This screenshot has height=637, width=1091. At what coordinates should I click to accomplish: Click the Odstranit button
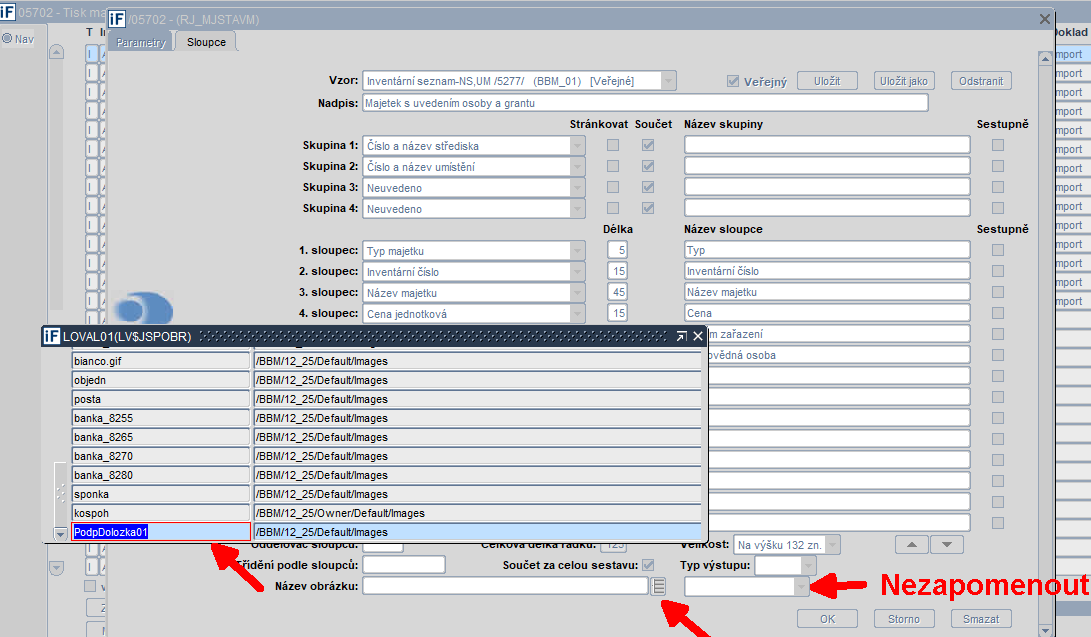pyautogui.click(x=981, y=81)
